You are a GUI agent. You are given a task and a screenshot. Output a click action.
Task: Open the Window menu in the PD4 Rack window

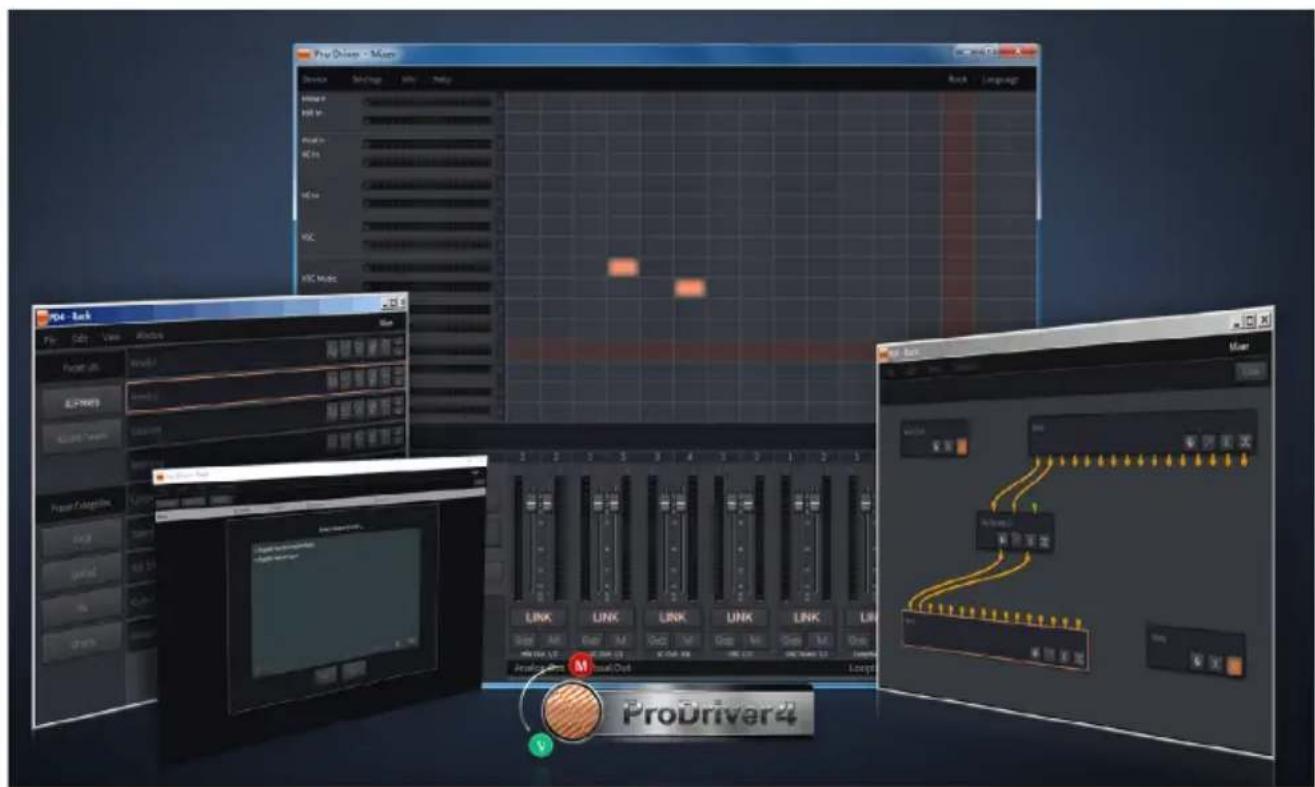point(149,335)
